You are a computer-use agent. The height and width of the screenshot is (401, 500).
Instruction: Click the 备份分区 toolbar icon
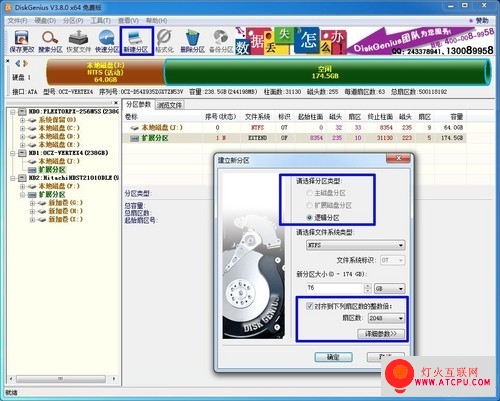(221, 41)
